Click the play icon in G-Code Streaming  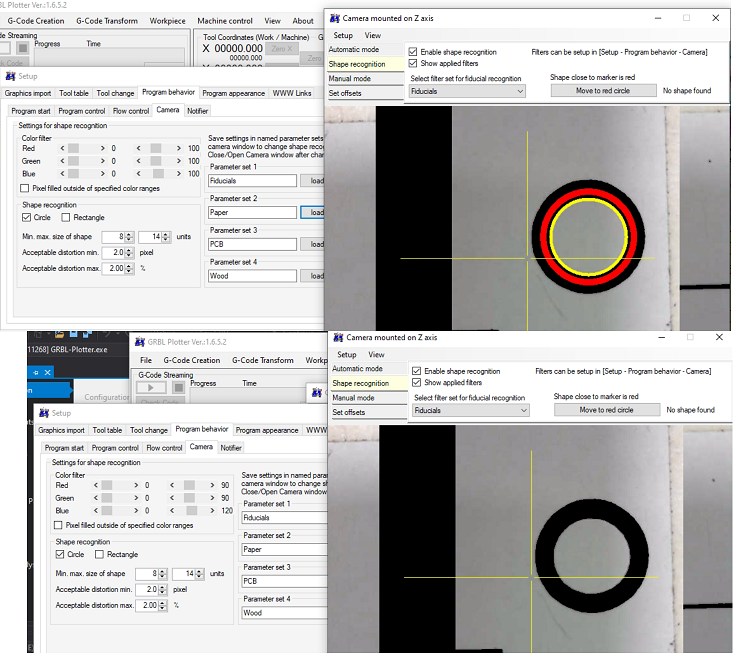coord(151,388)
